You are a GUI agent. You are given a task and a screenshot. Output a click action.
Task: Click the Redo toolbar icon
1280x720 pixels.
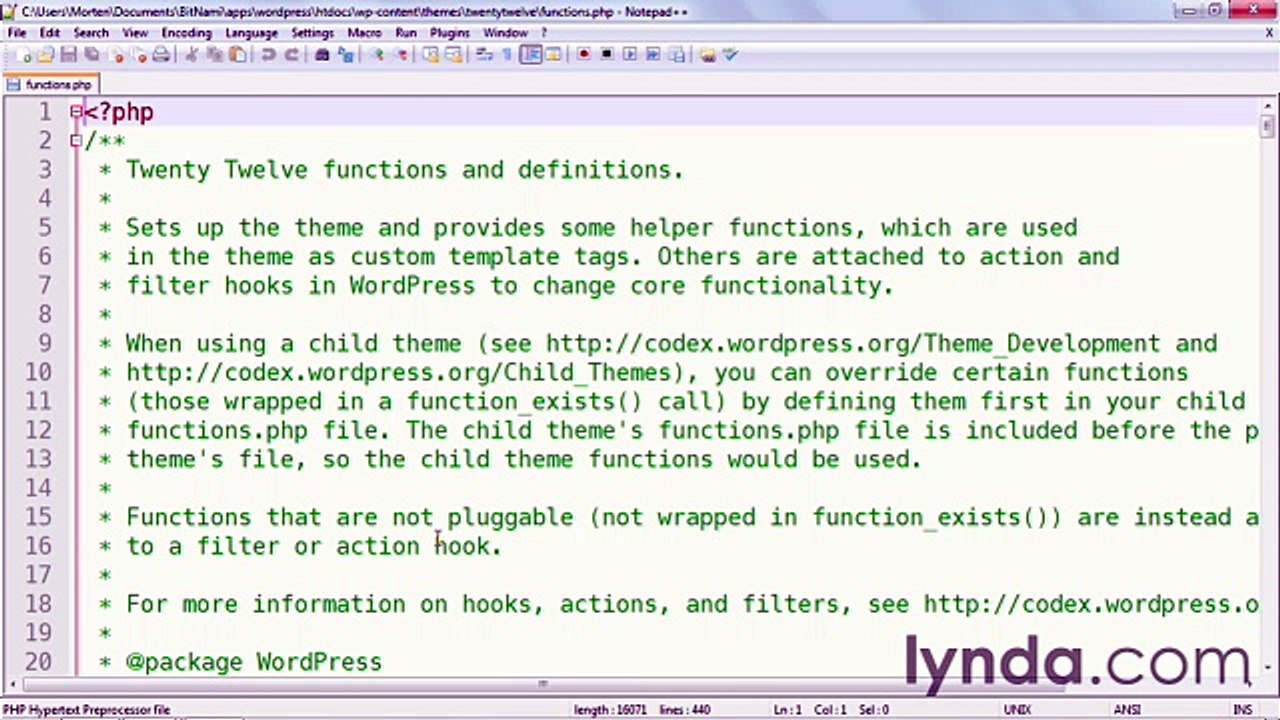(x=291, y=55)
